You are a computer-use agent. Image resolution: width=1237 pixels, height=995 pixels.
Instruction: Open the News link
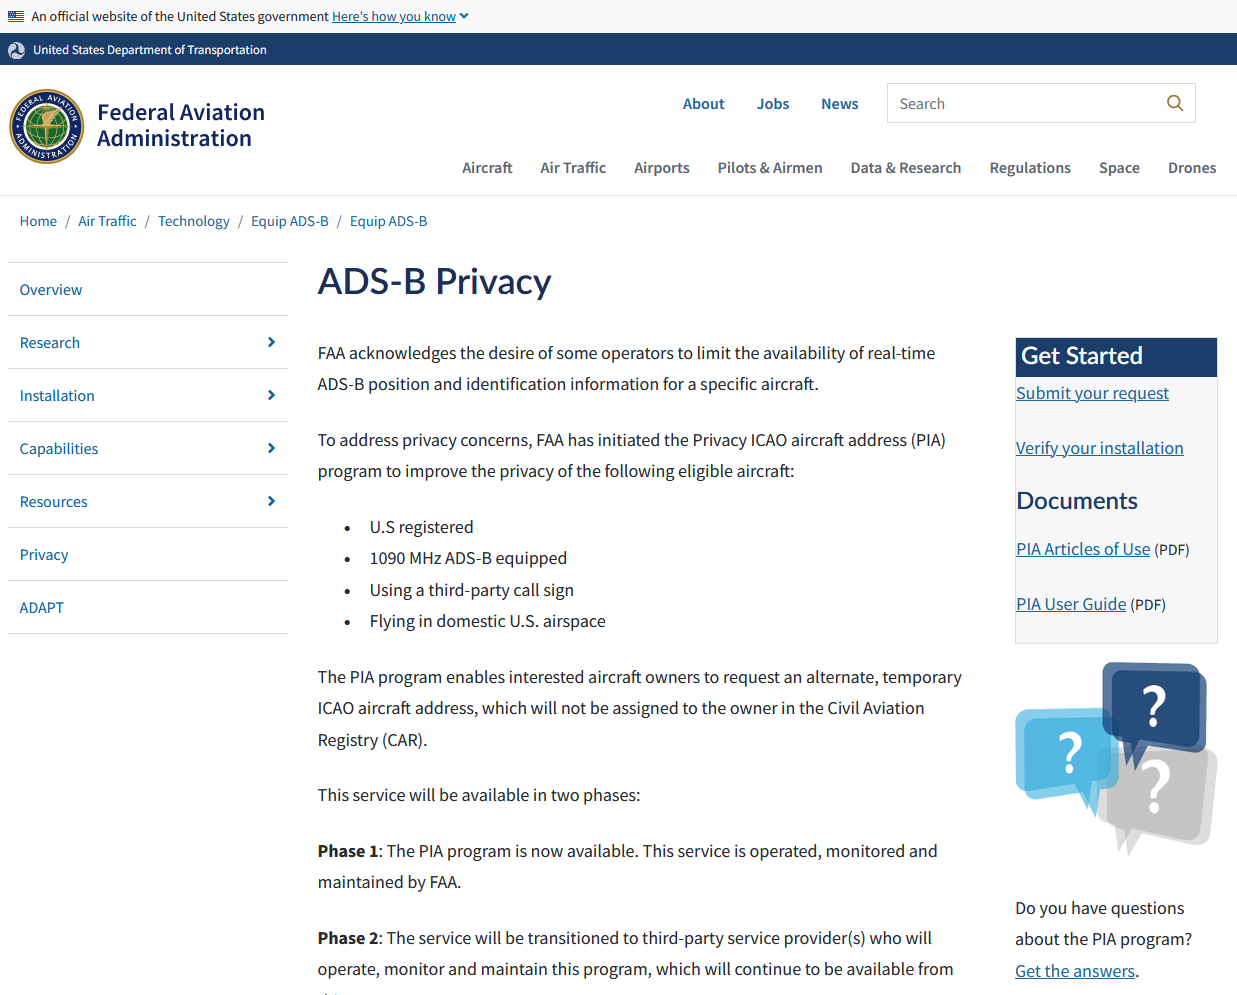point(840,104)
